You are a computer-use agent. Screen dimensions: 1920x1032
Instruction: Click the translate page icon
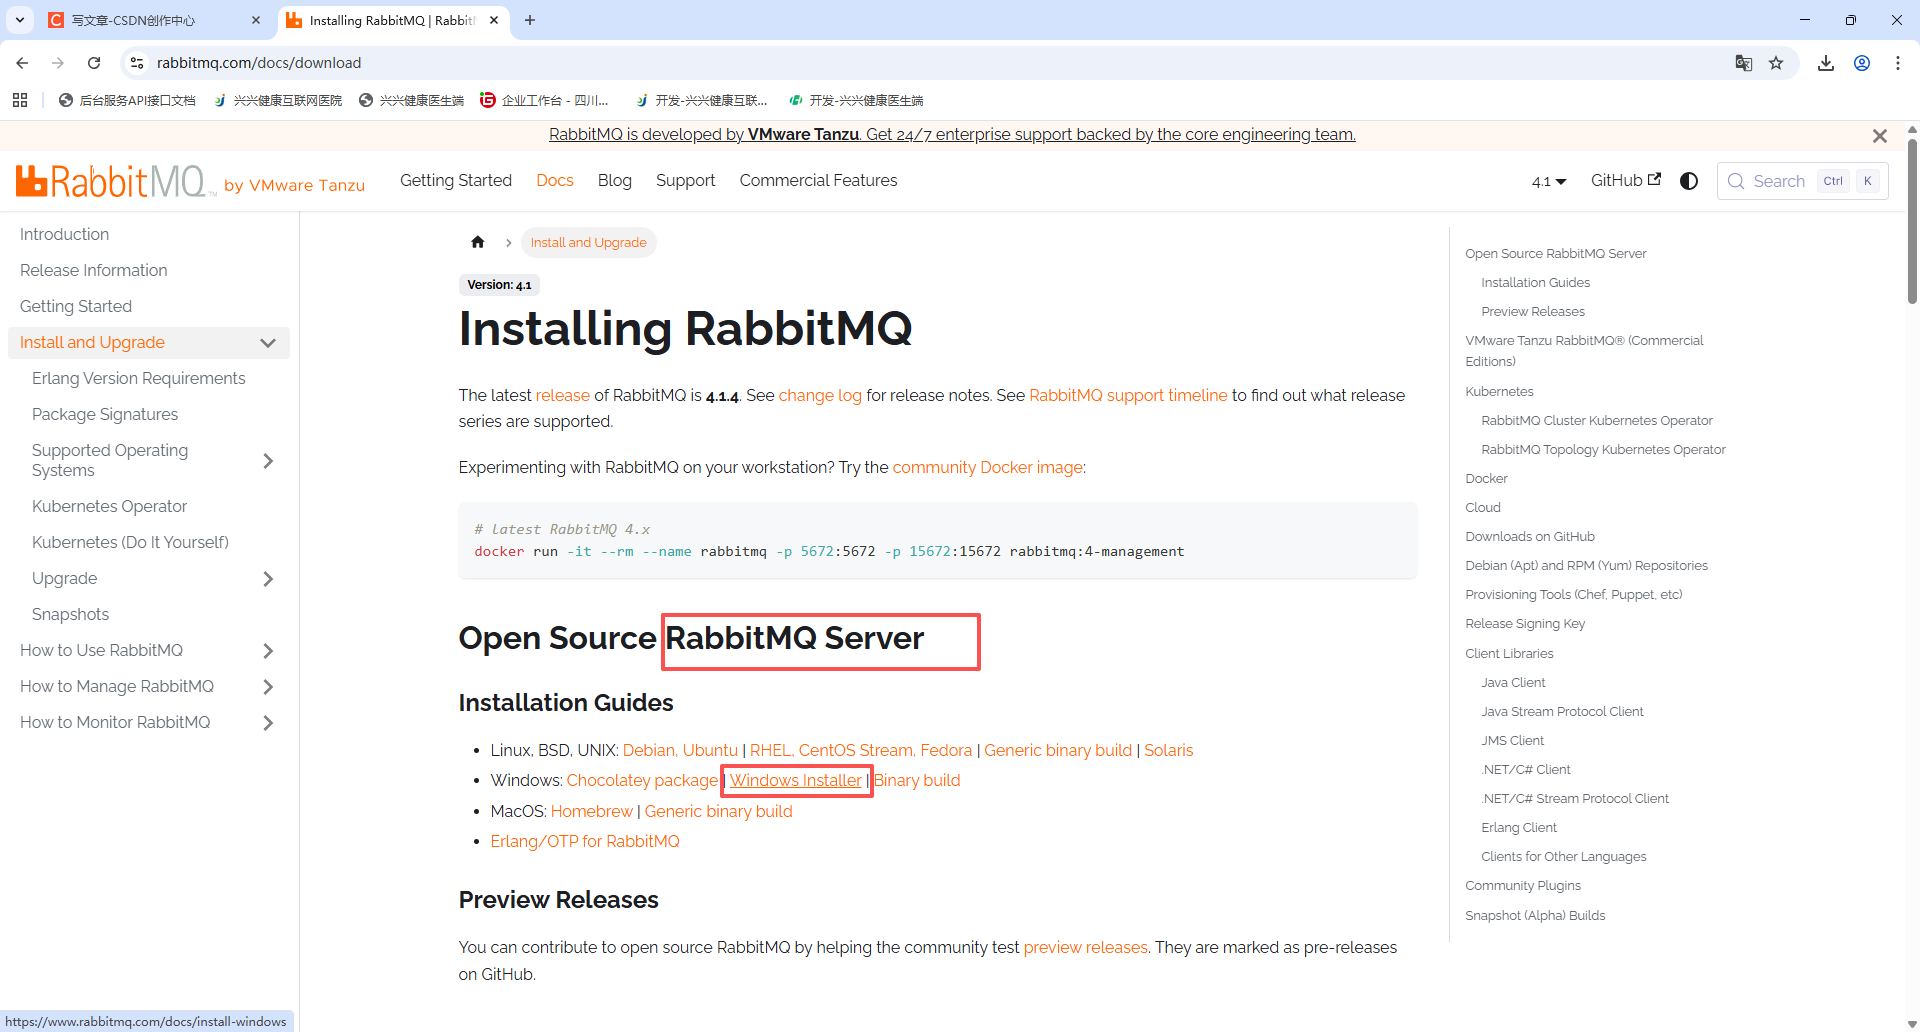tap(1744, 63)
